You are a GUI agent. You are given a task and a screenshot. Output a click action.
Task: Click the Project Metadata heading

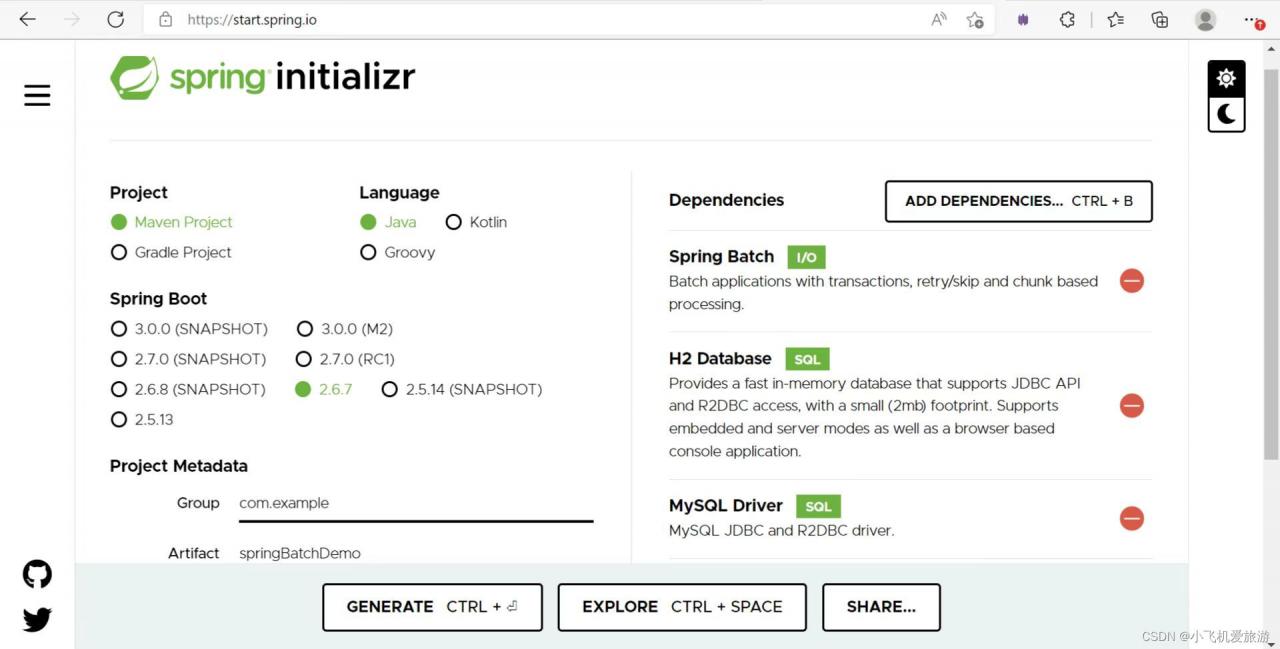coord(179,466)
